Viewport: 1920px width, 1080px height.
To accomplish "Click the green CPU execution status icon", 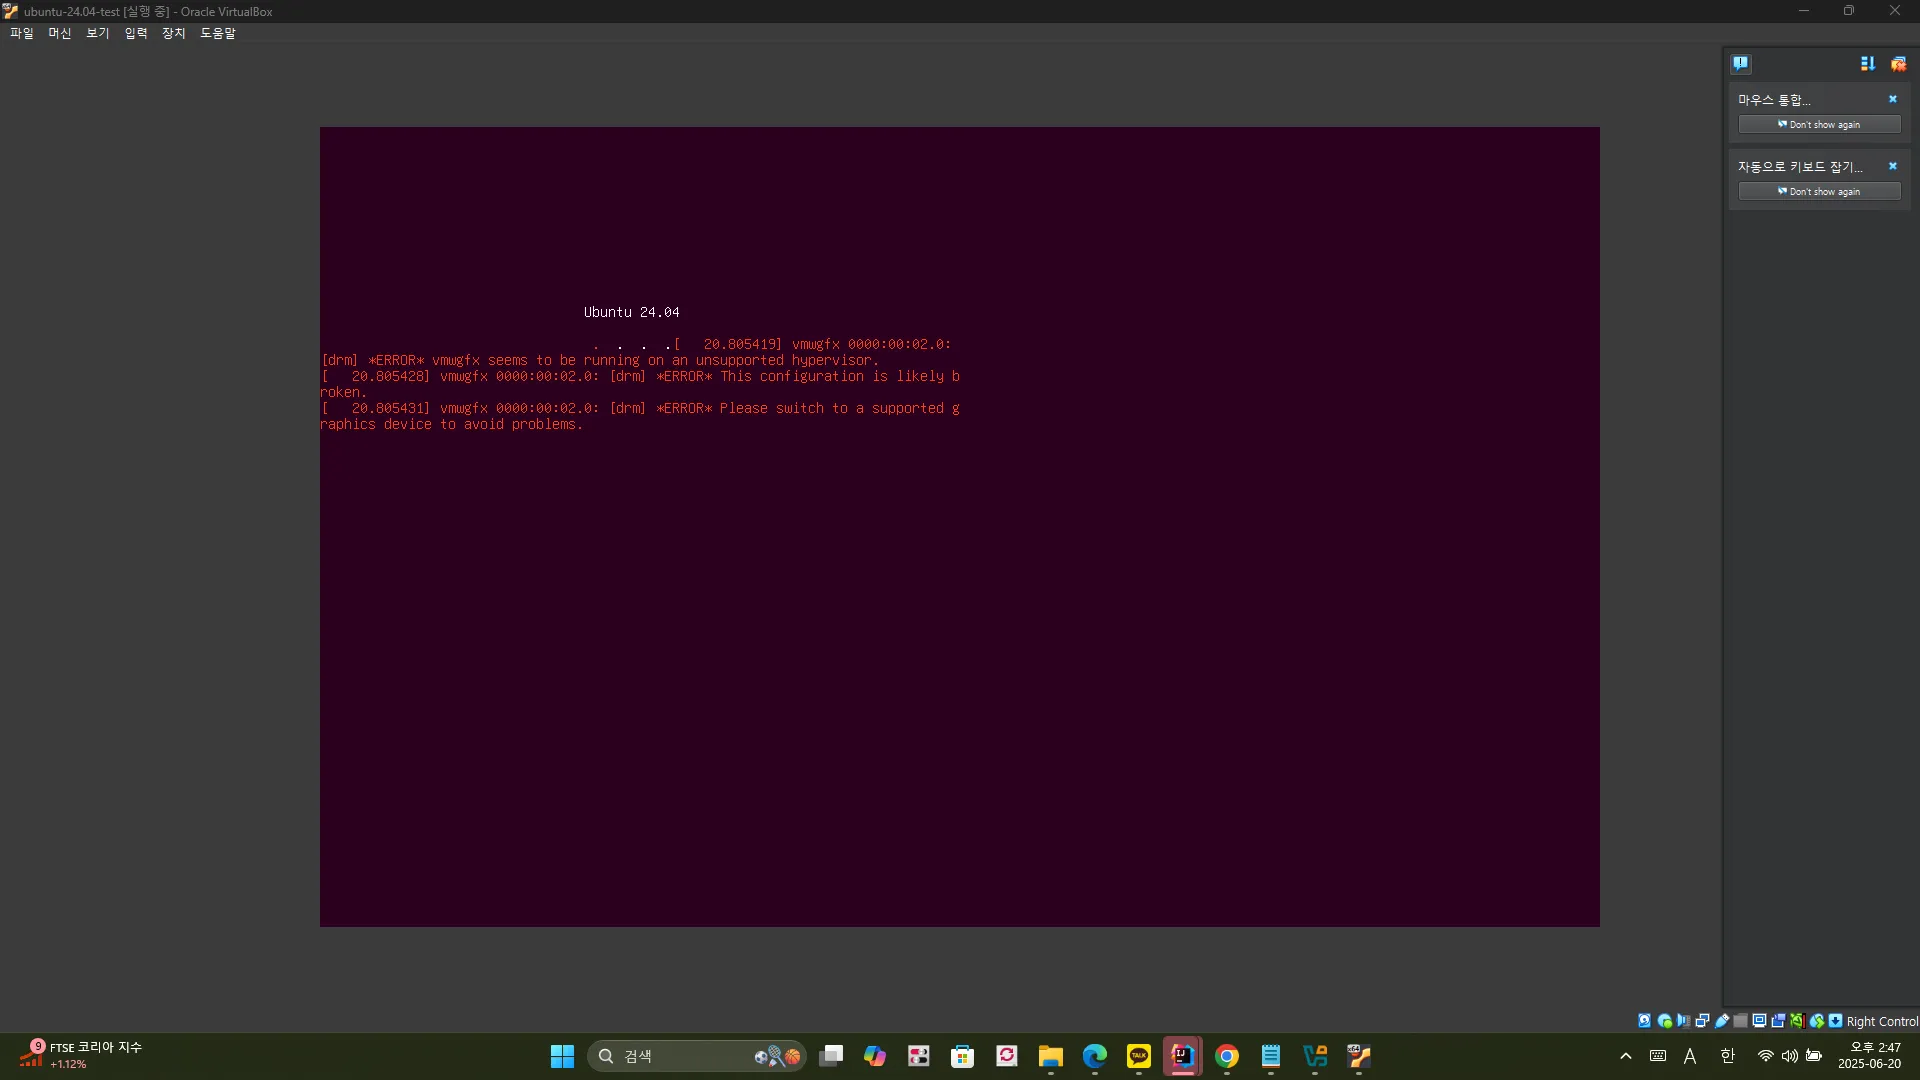I will pos(1797,1021).
